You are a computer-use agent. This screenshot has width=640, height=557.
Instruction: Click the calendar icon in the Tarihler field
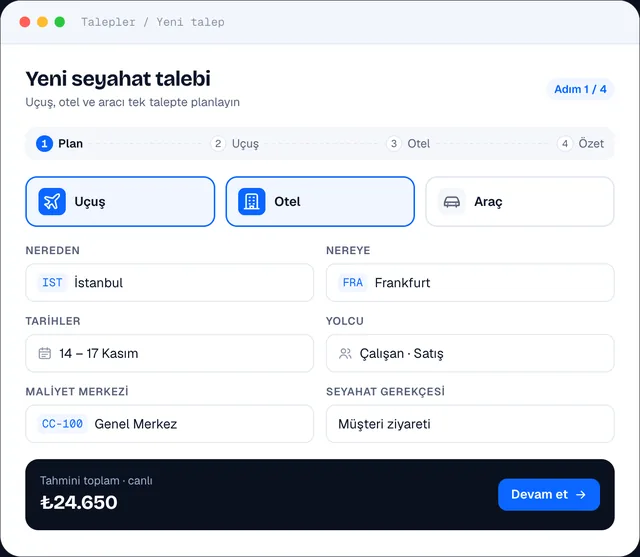(x=44, y=353)
